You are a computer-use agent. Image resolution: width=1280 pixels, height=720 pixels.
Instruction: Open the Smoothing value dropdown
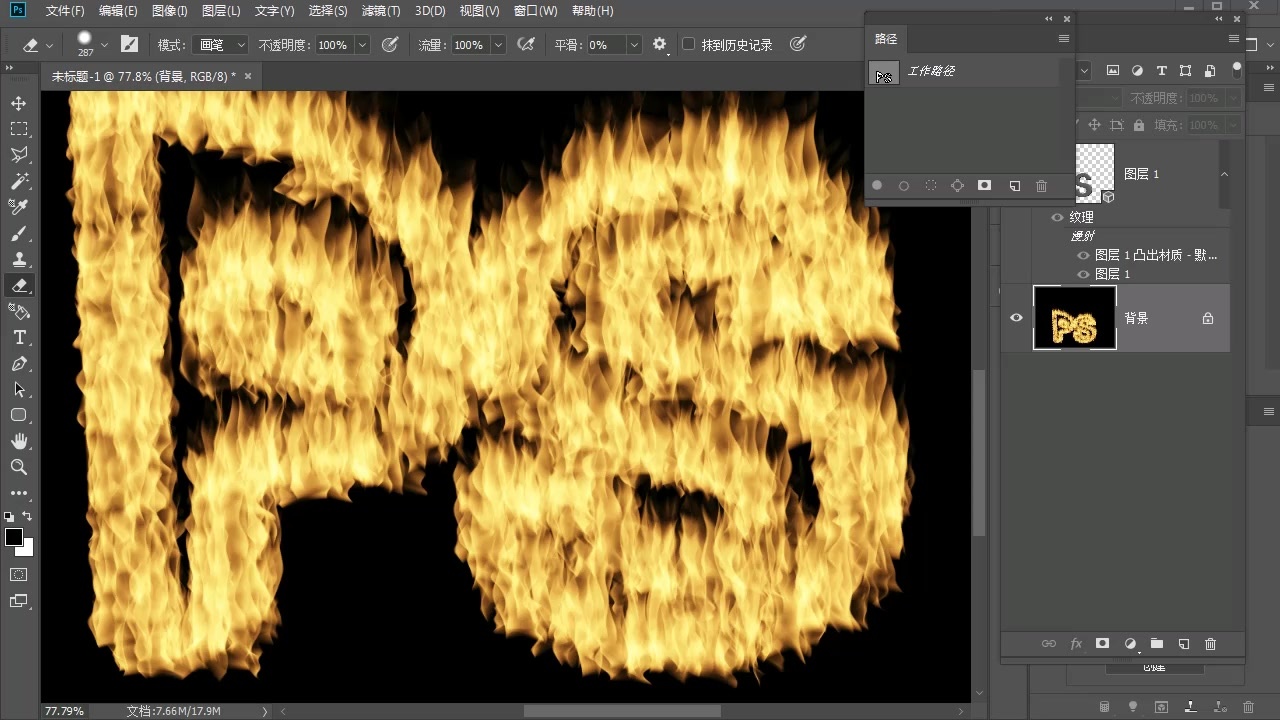[x=634, y=45]
